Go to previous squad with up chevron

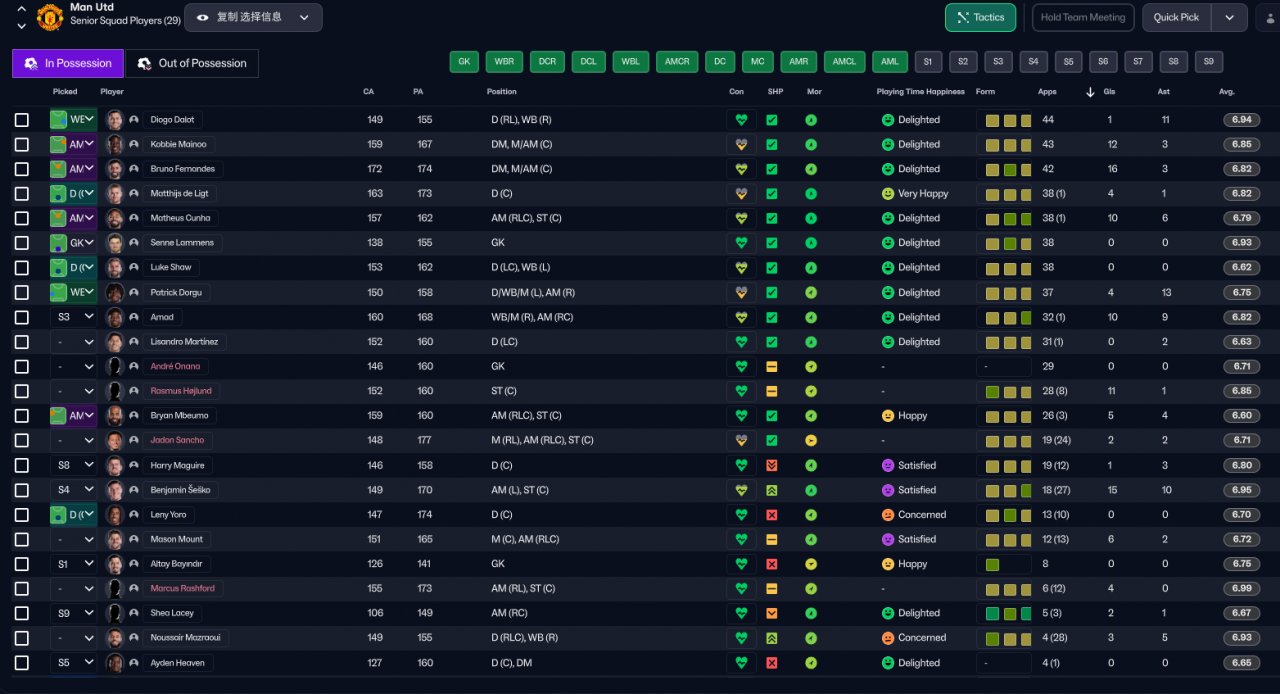21,9
